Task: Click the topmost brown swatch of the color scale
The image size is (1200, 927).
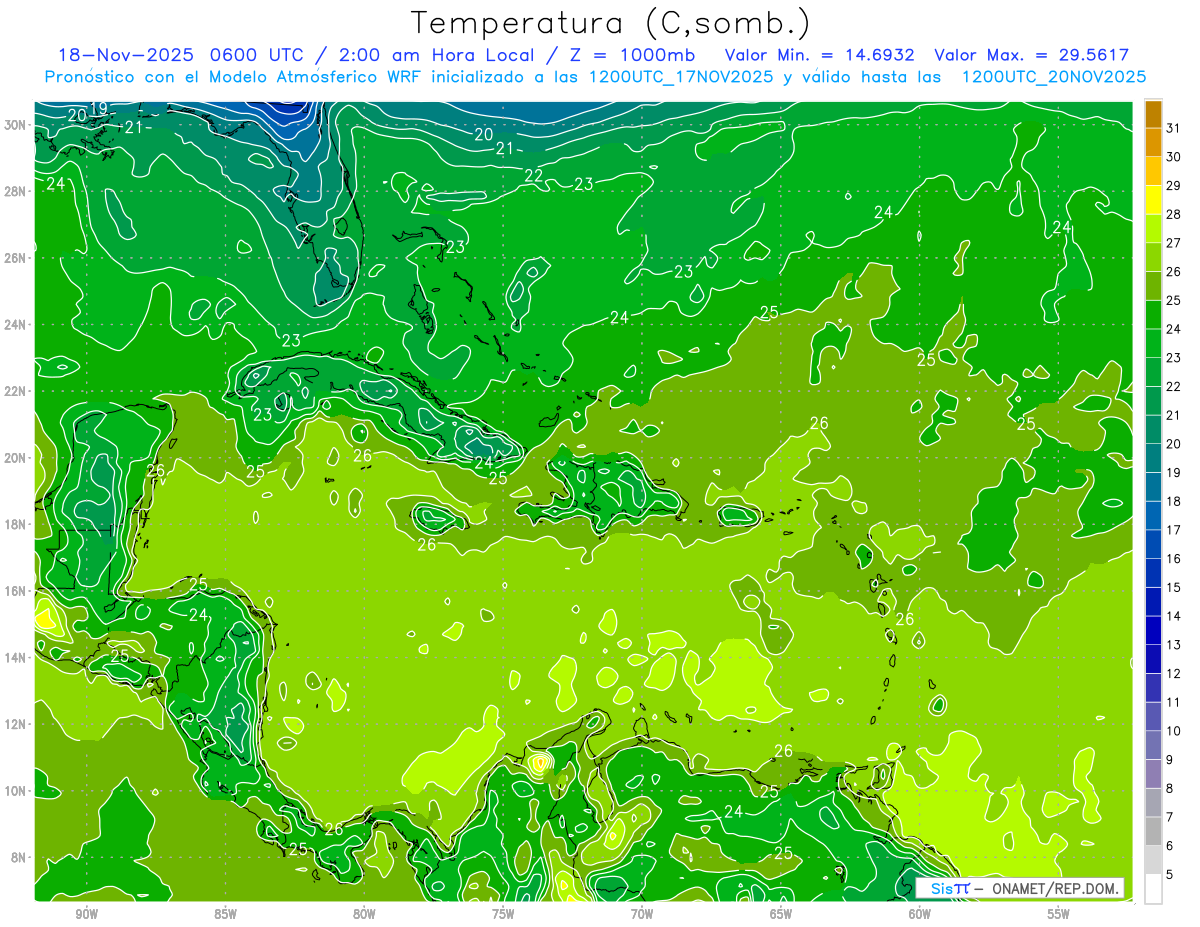Action: point(1153,115)
